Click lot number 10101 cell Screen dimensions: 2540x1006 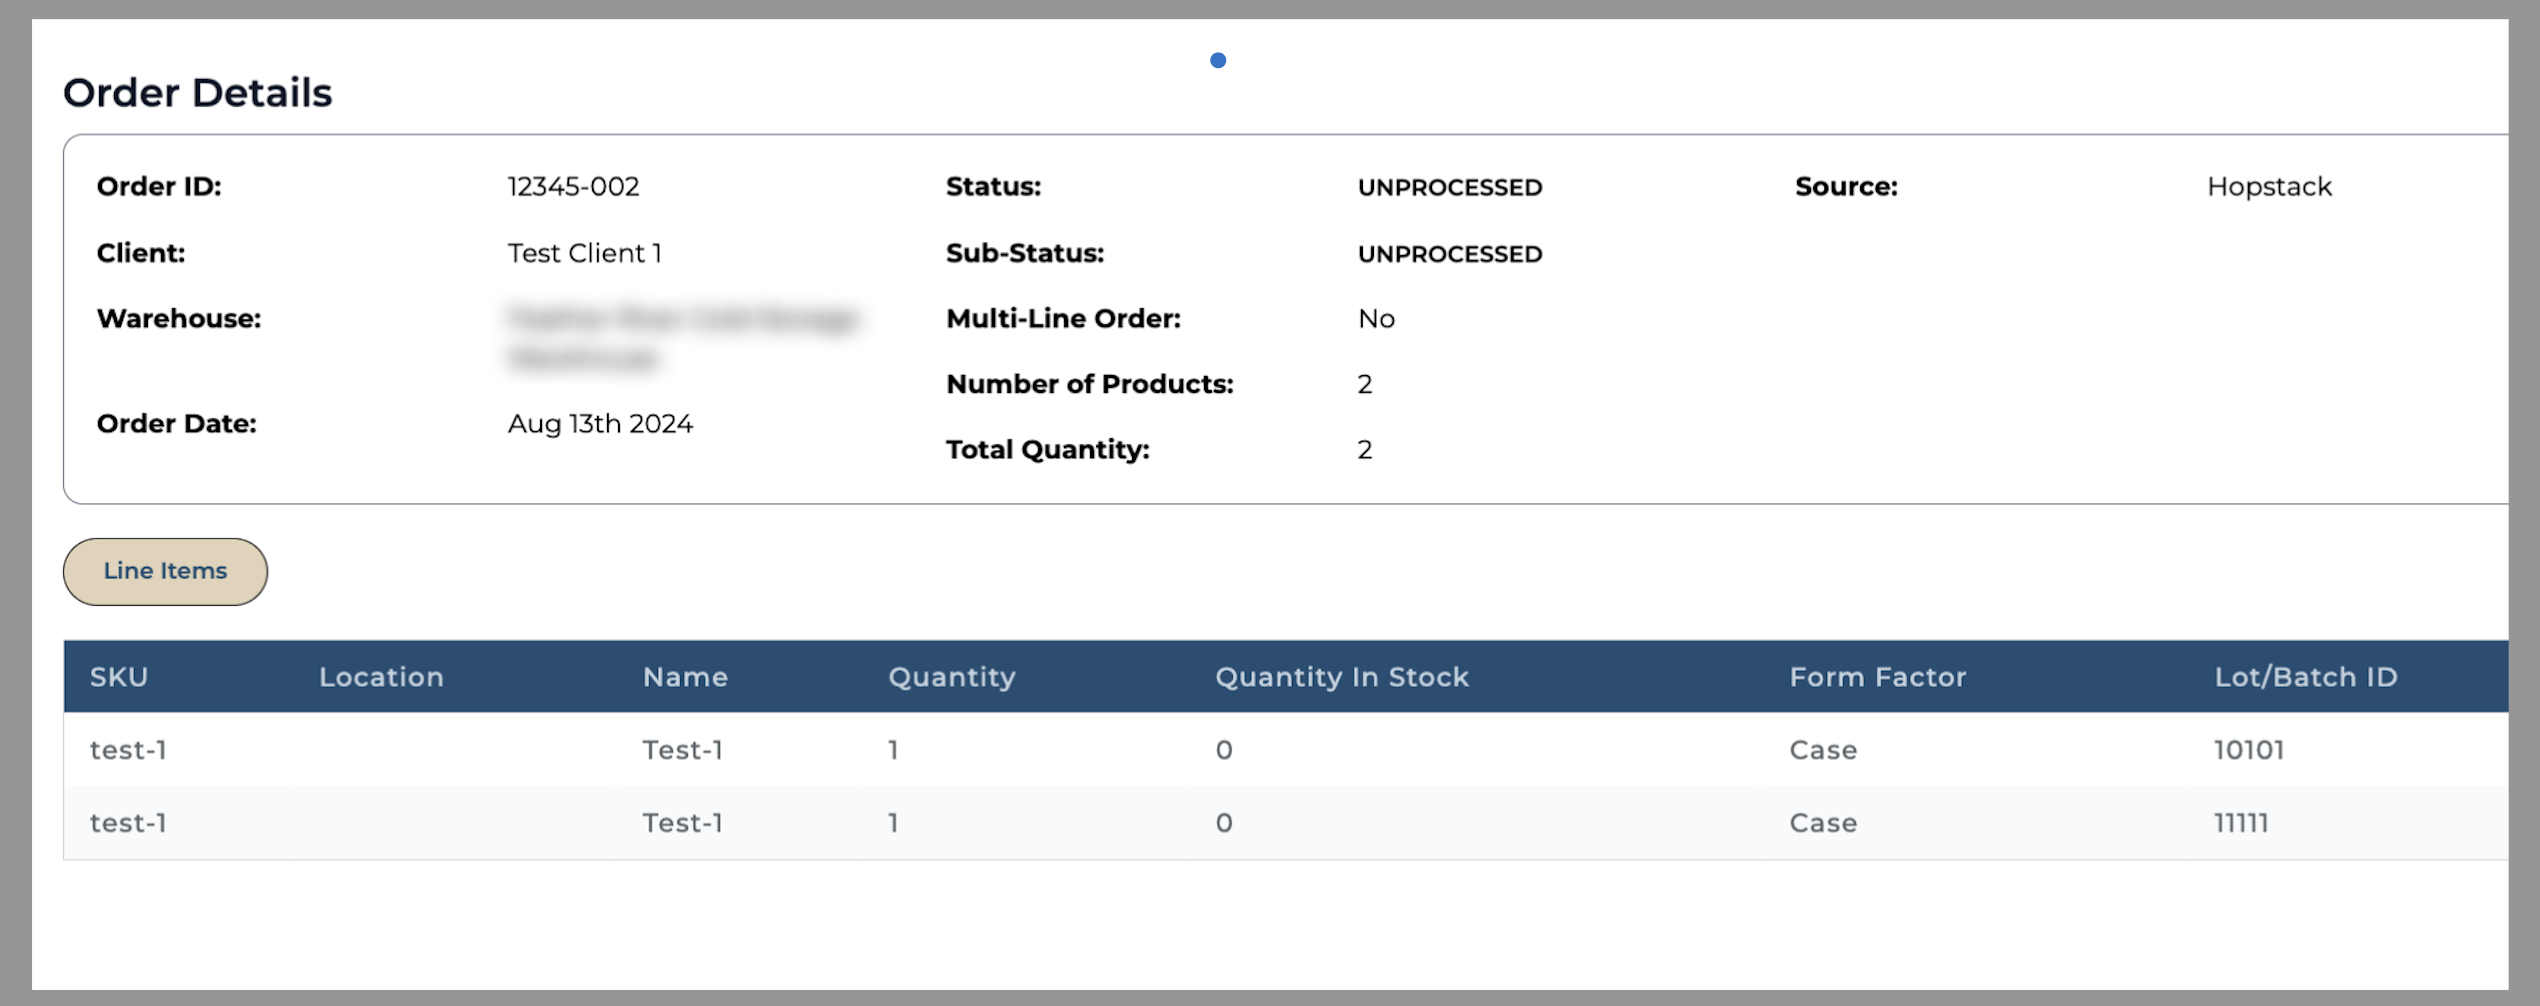(2248, 750)
